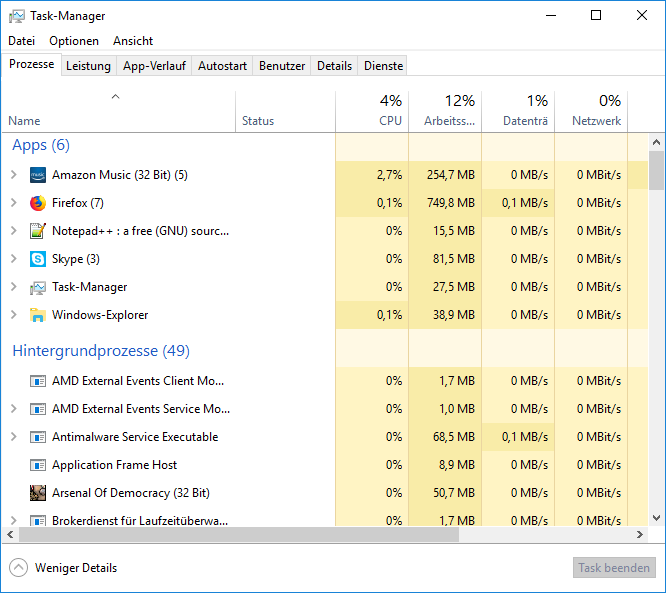The height and width of the screenshot is (593, 666).
Task: Click the vertical scrollbar up arrow
Action: (x=656, y=142)
